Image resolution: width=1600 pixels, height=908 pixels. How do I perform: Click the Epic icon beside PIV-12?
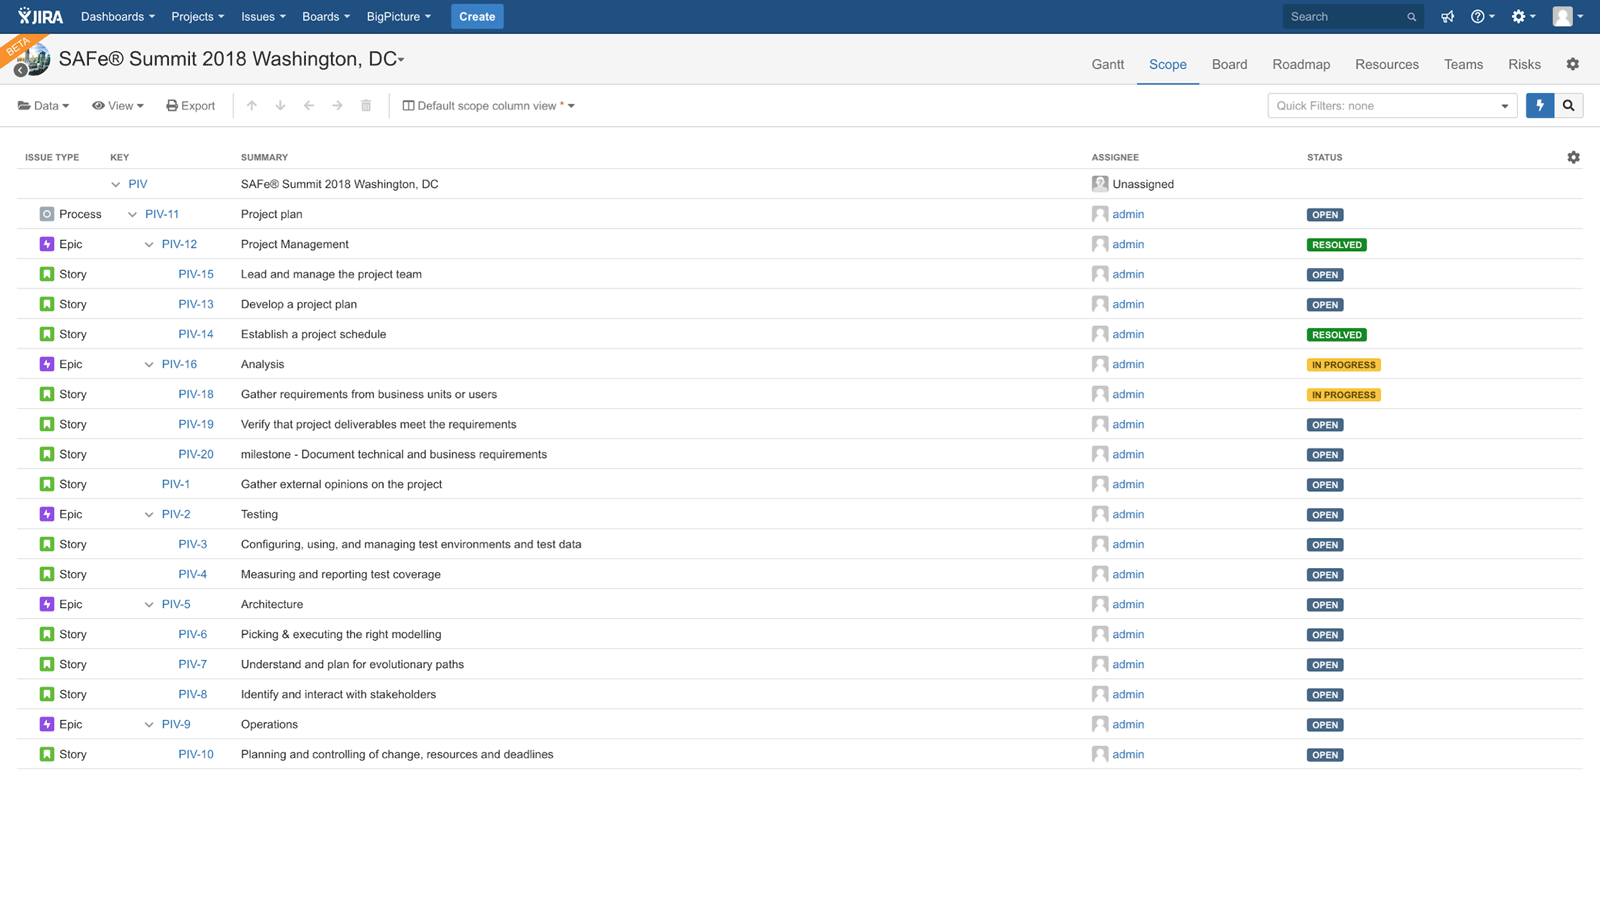point(46,244)
